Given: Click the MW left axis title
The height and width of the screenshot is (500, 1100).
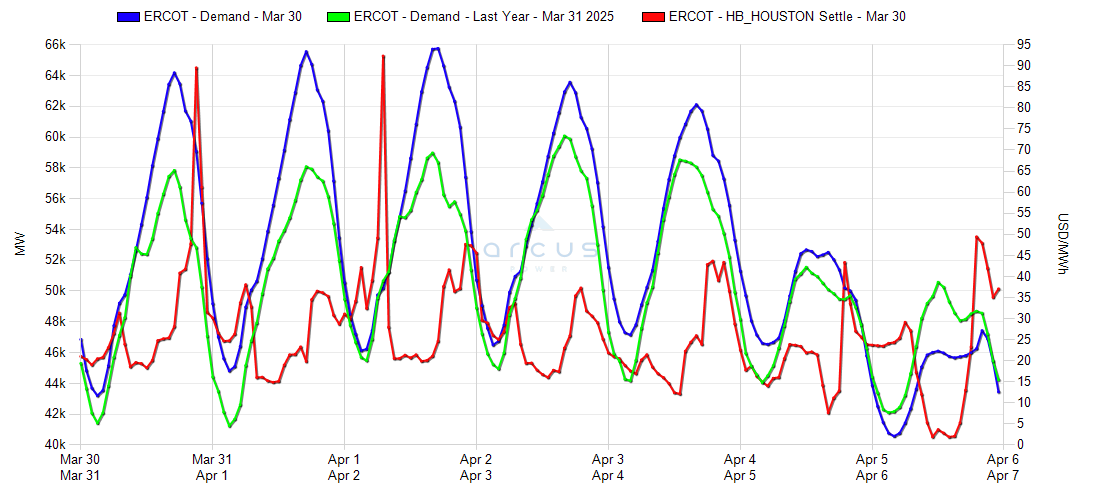Looking at the screenshot, I should (x=20, y=245).
